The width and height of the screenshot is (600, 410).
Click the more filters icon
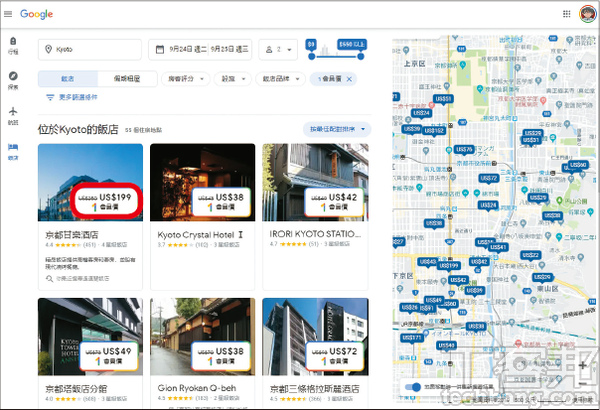(x=50, y=97)
